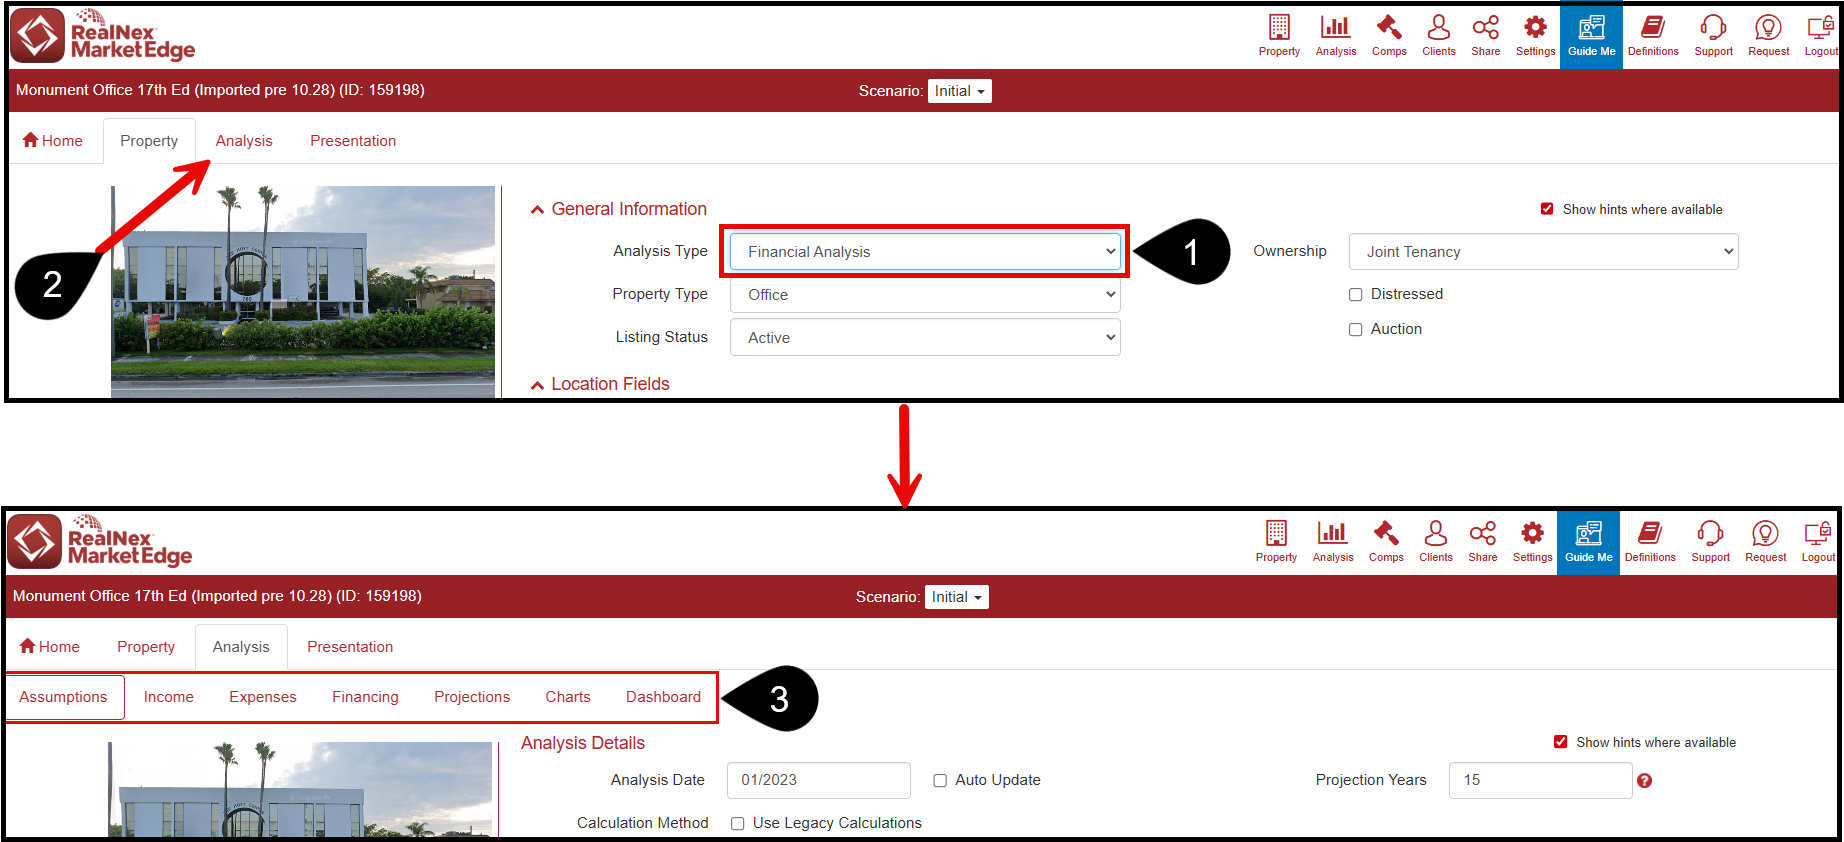1844x842 pixels.
Task: Switch to Analysis tab in upper screenshot
Action: (x=244, y=141)
